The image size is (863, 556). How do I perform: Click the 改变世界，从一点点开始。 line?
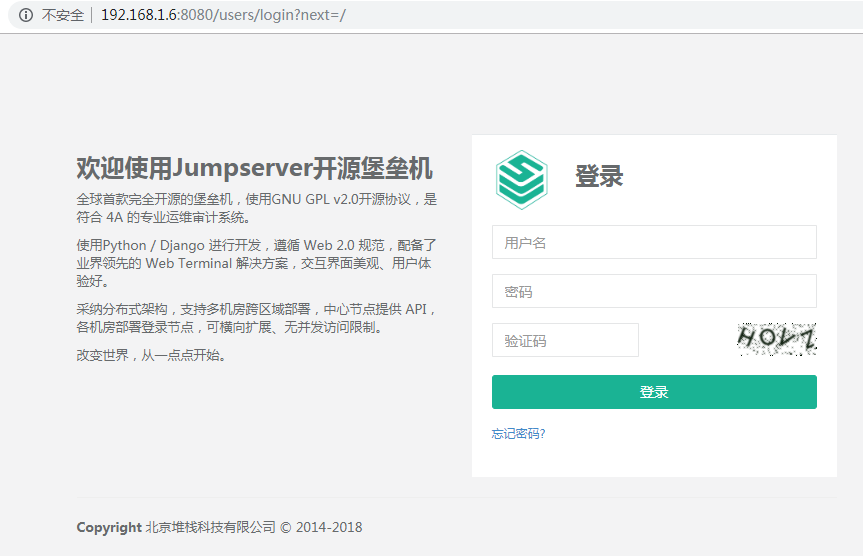pyautogui.click(x=151, y=355)
